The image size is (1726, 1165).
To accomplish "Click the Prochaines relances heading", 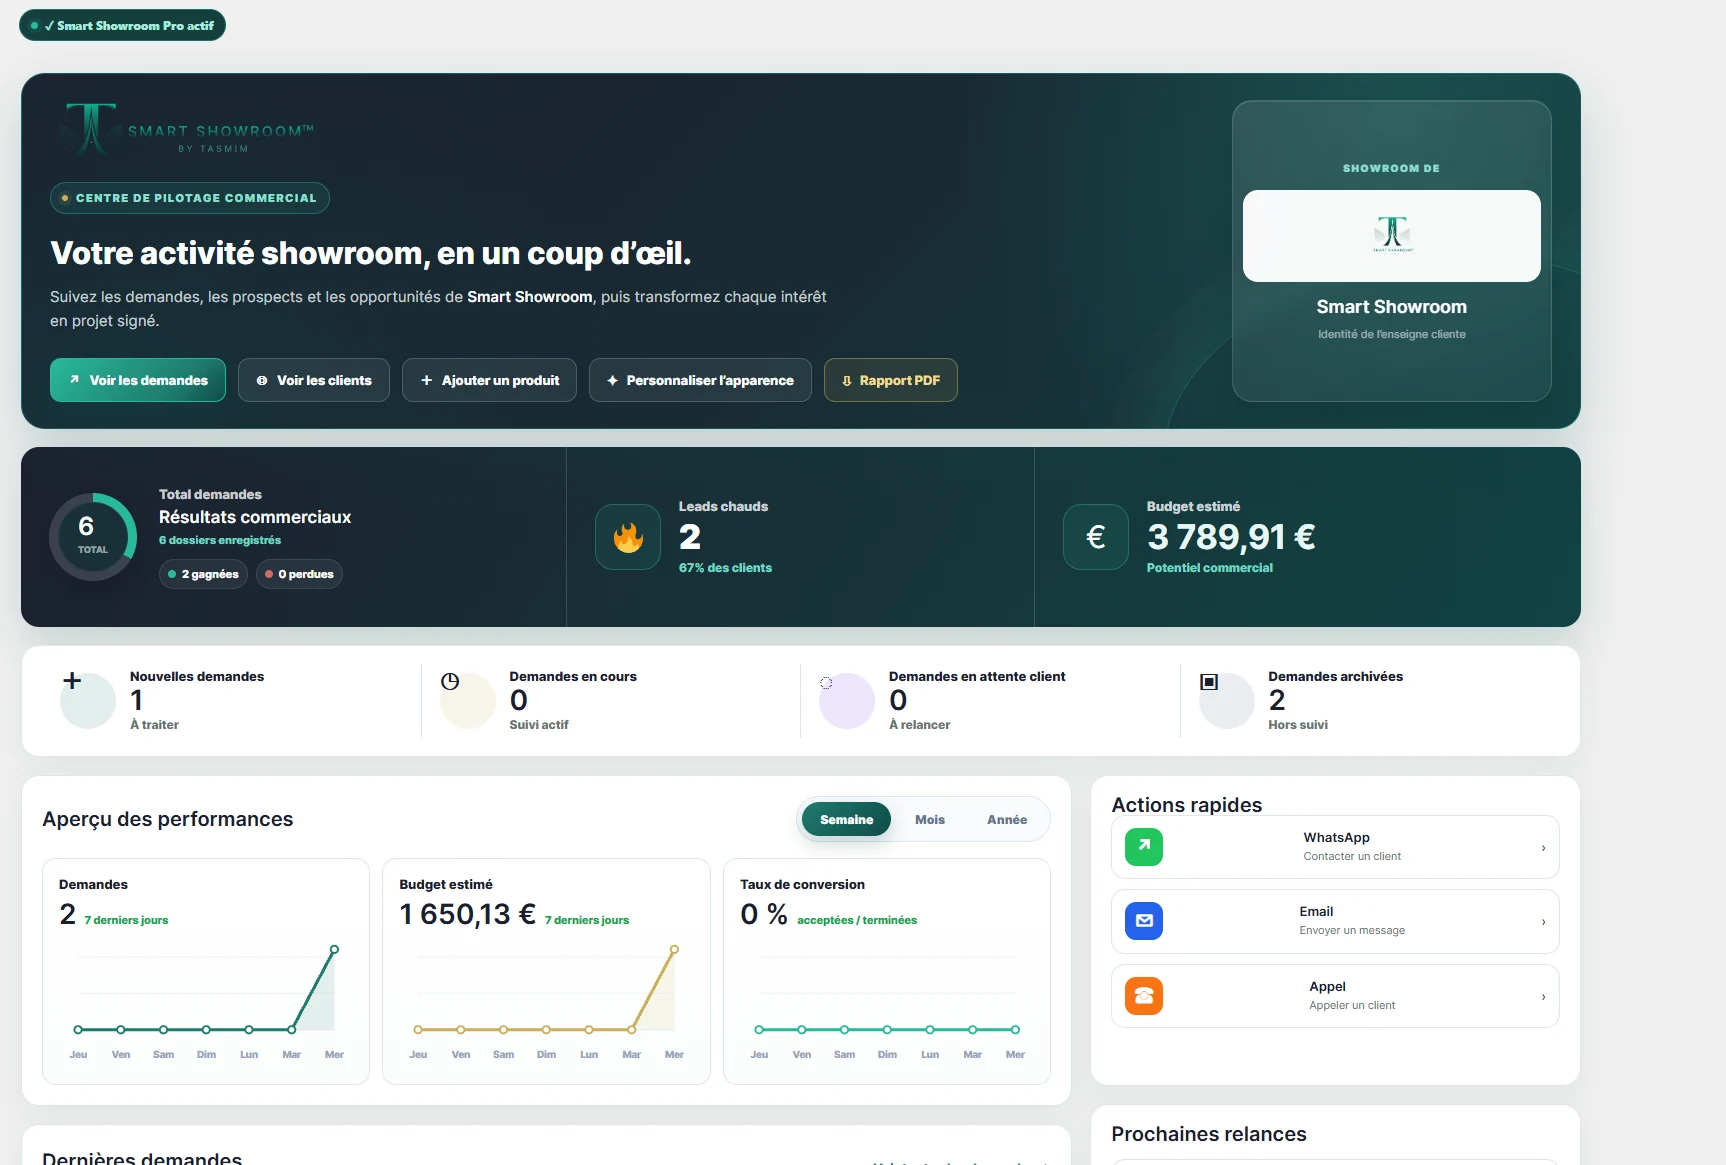I will click(x=1209, y=1134).
